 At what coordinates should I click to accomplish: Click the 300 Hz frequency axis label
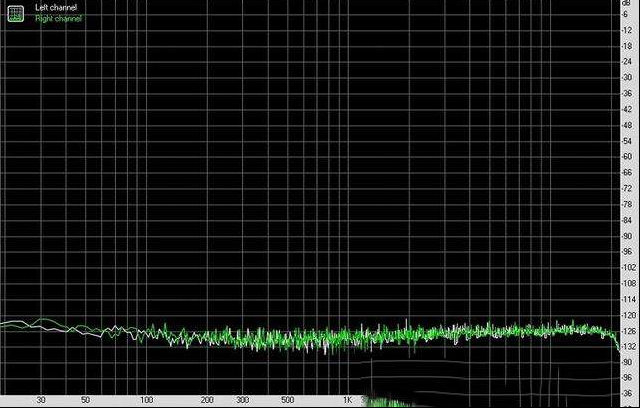[x=242, y=400]
